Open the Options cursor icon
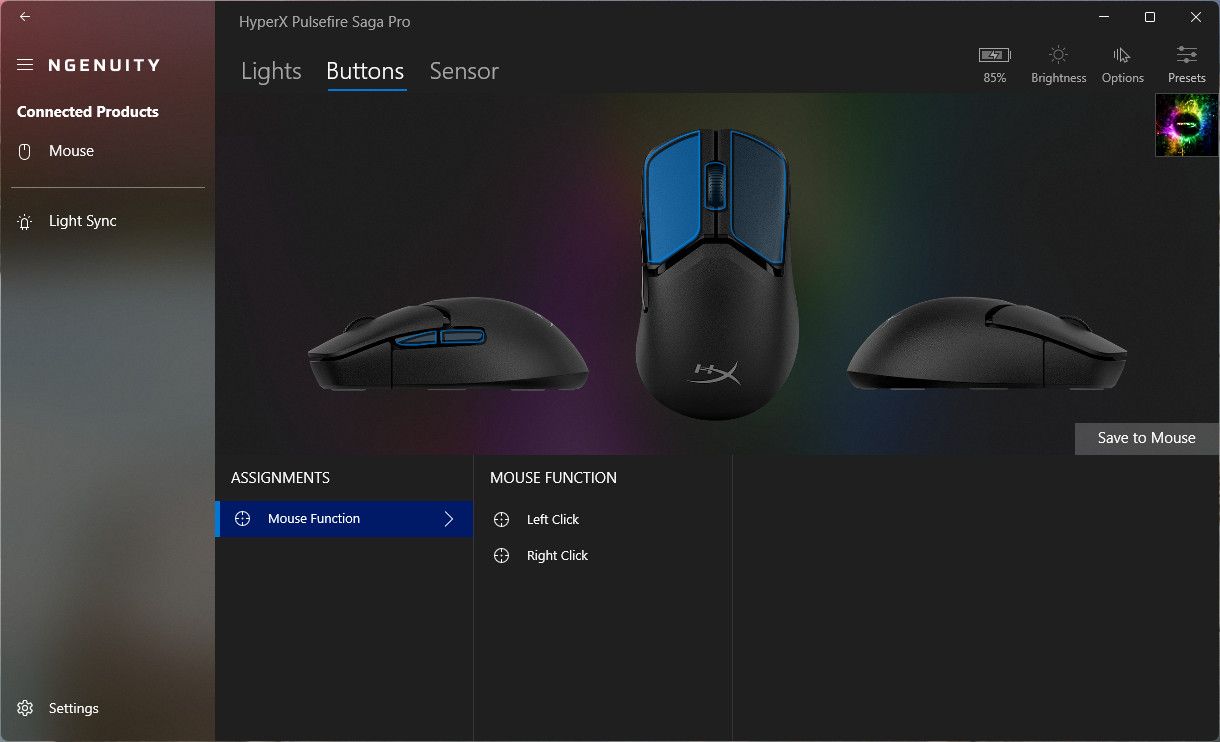 click(x=1122, y=55)
